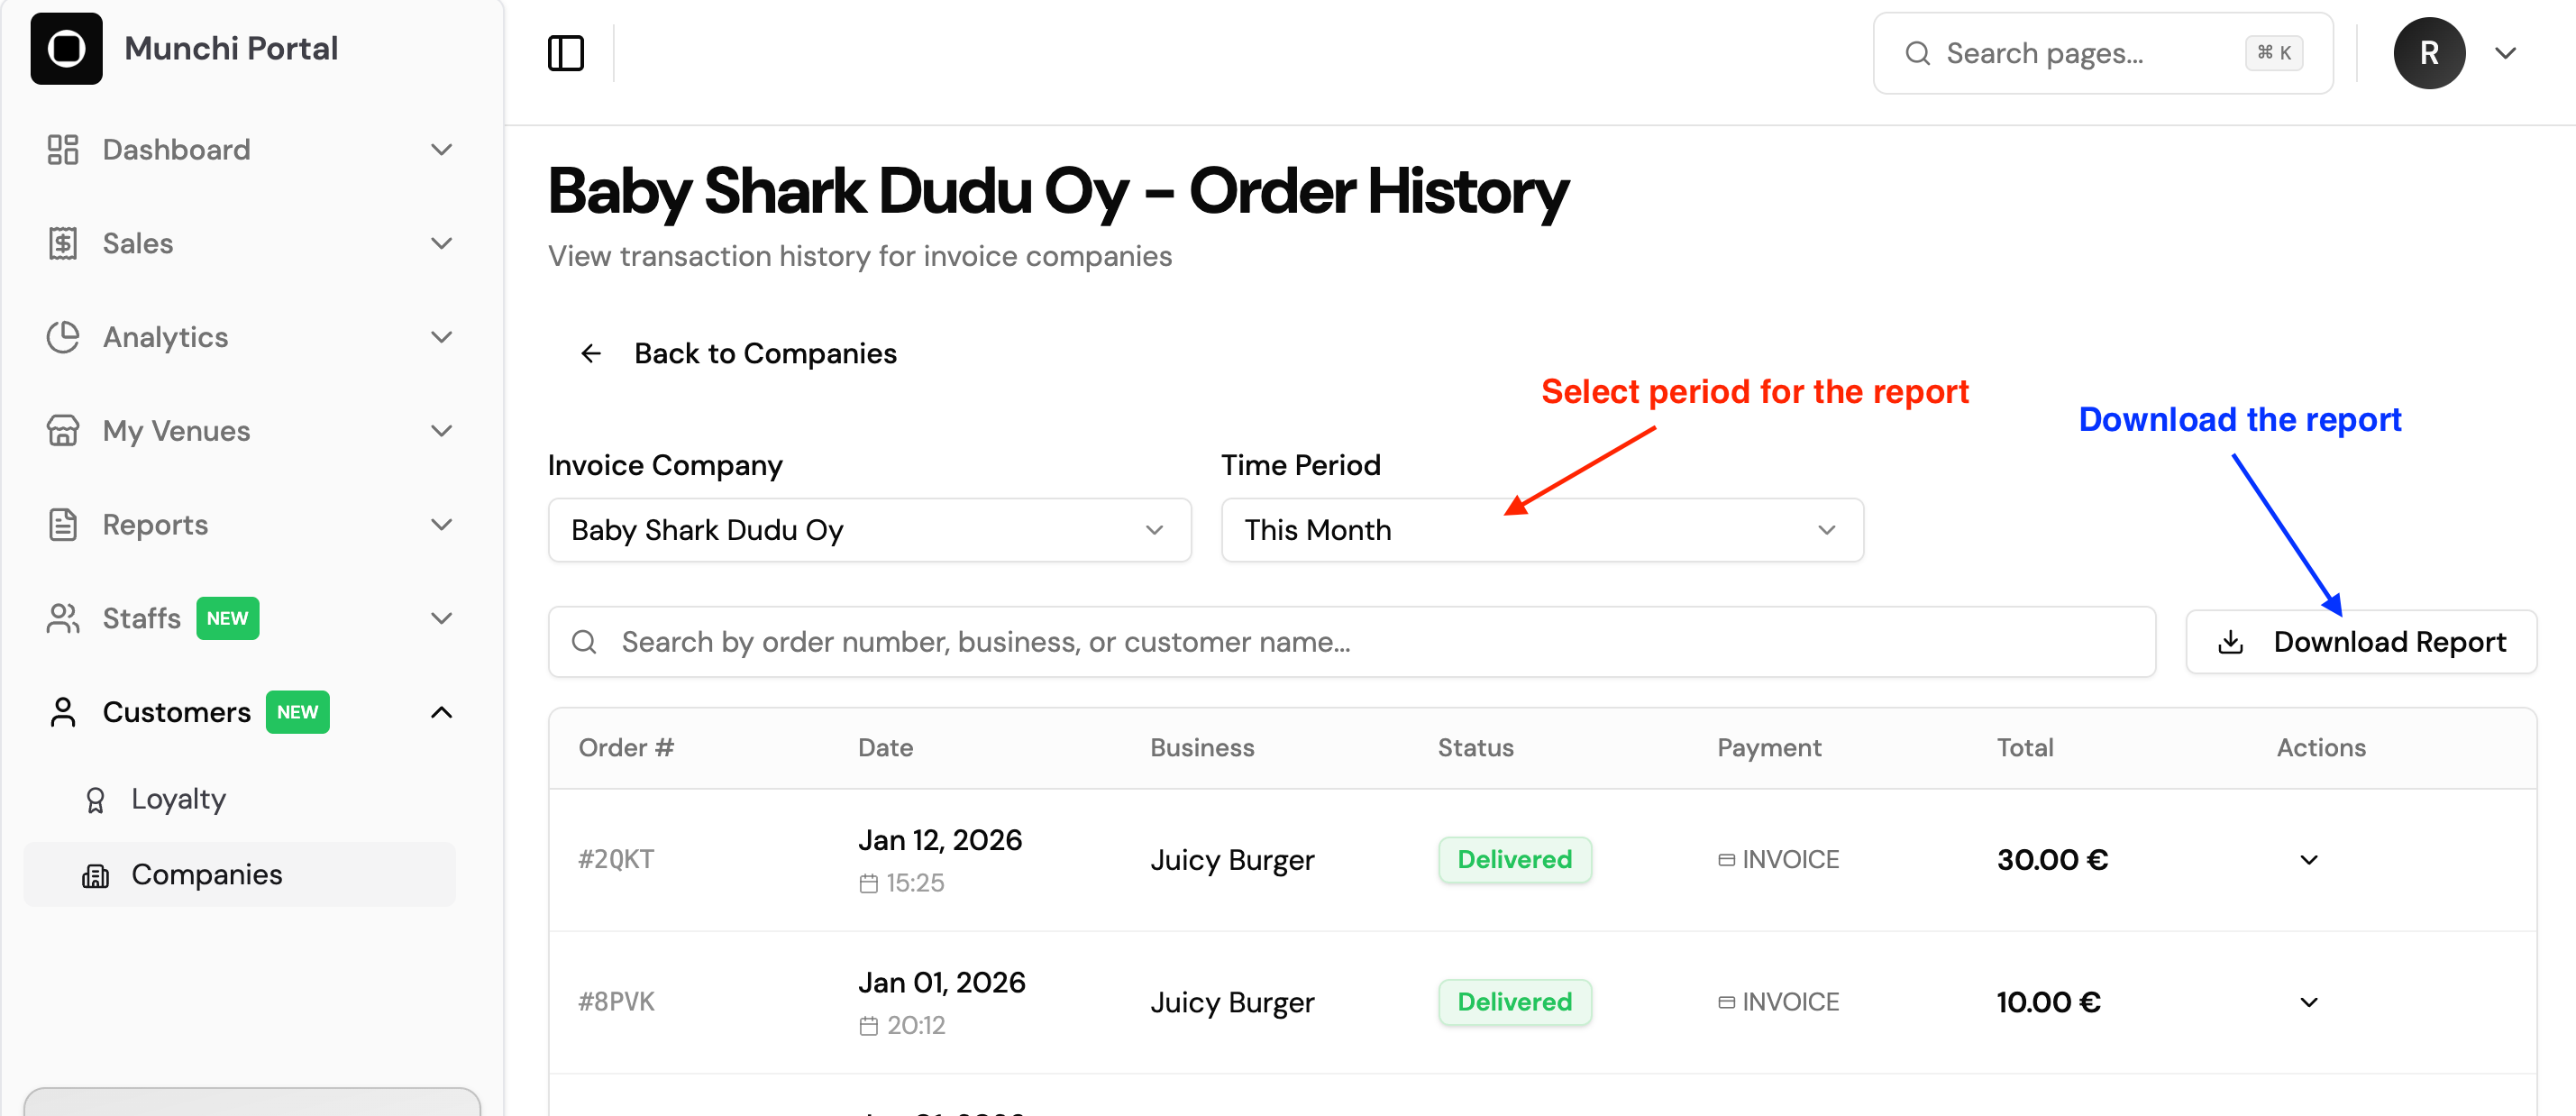Click the My Venues store icon

(x=62, y=431)
